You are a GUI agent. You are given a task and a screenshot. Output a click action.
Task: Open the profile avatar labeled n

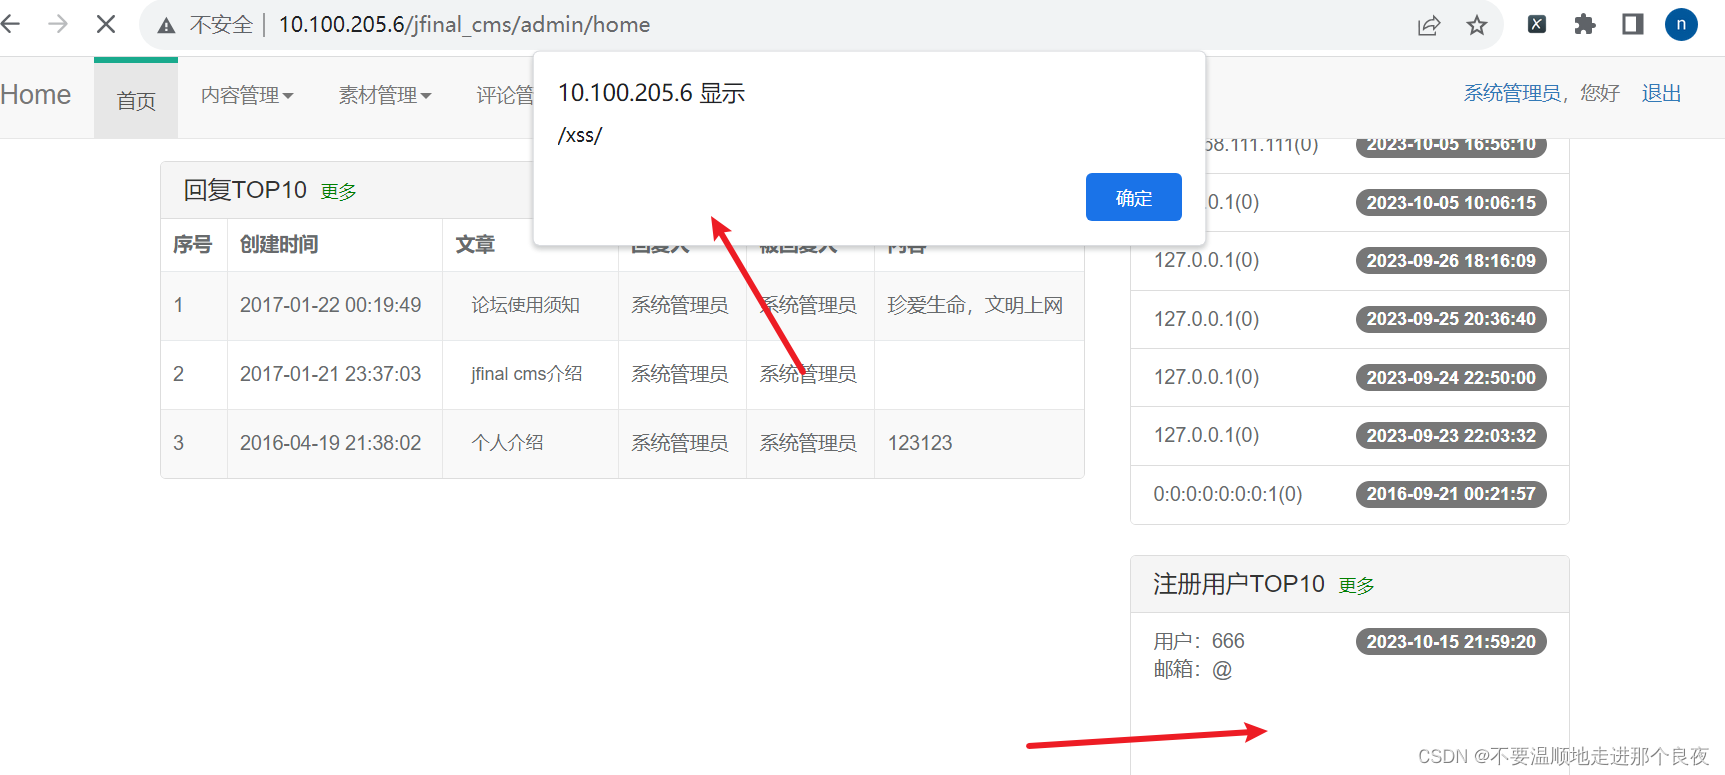point(1681,24)
